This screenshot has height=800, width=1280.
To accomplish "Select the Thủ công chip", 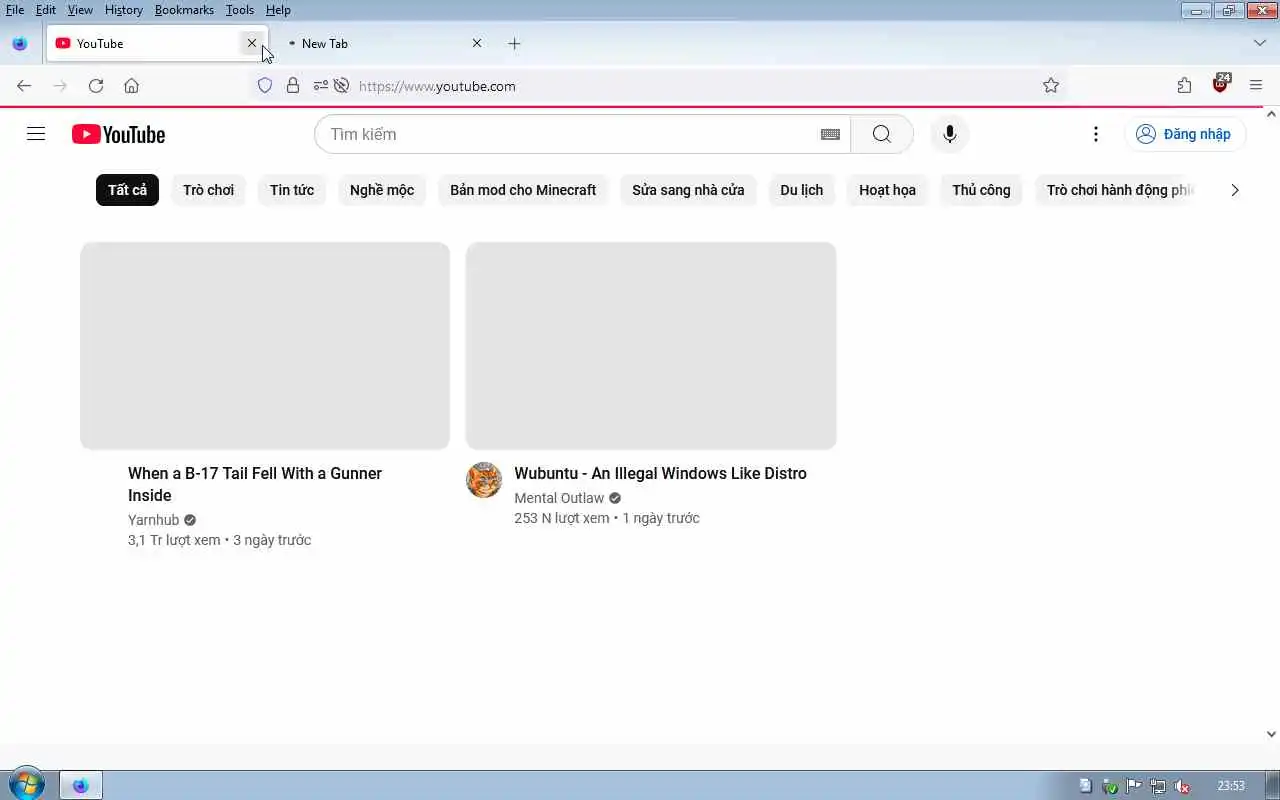I will [x=981, y=190].
